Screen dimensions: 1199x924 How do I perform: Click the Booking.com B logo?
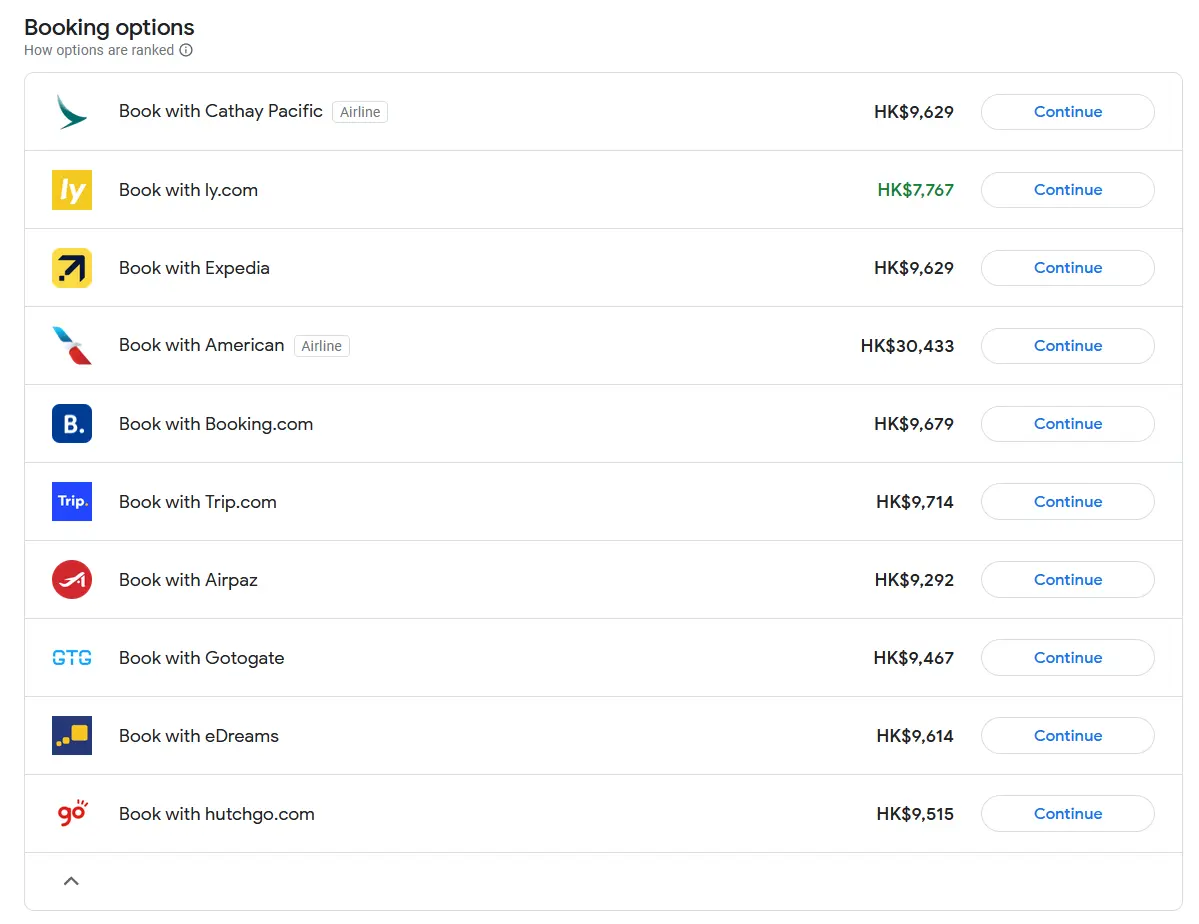pyautogui.click(x=72, y=424)
